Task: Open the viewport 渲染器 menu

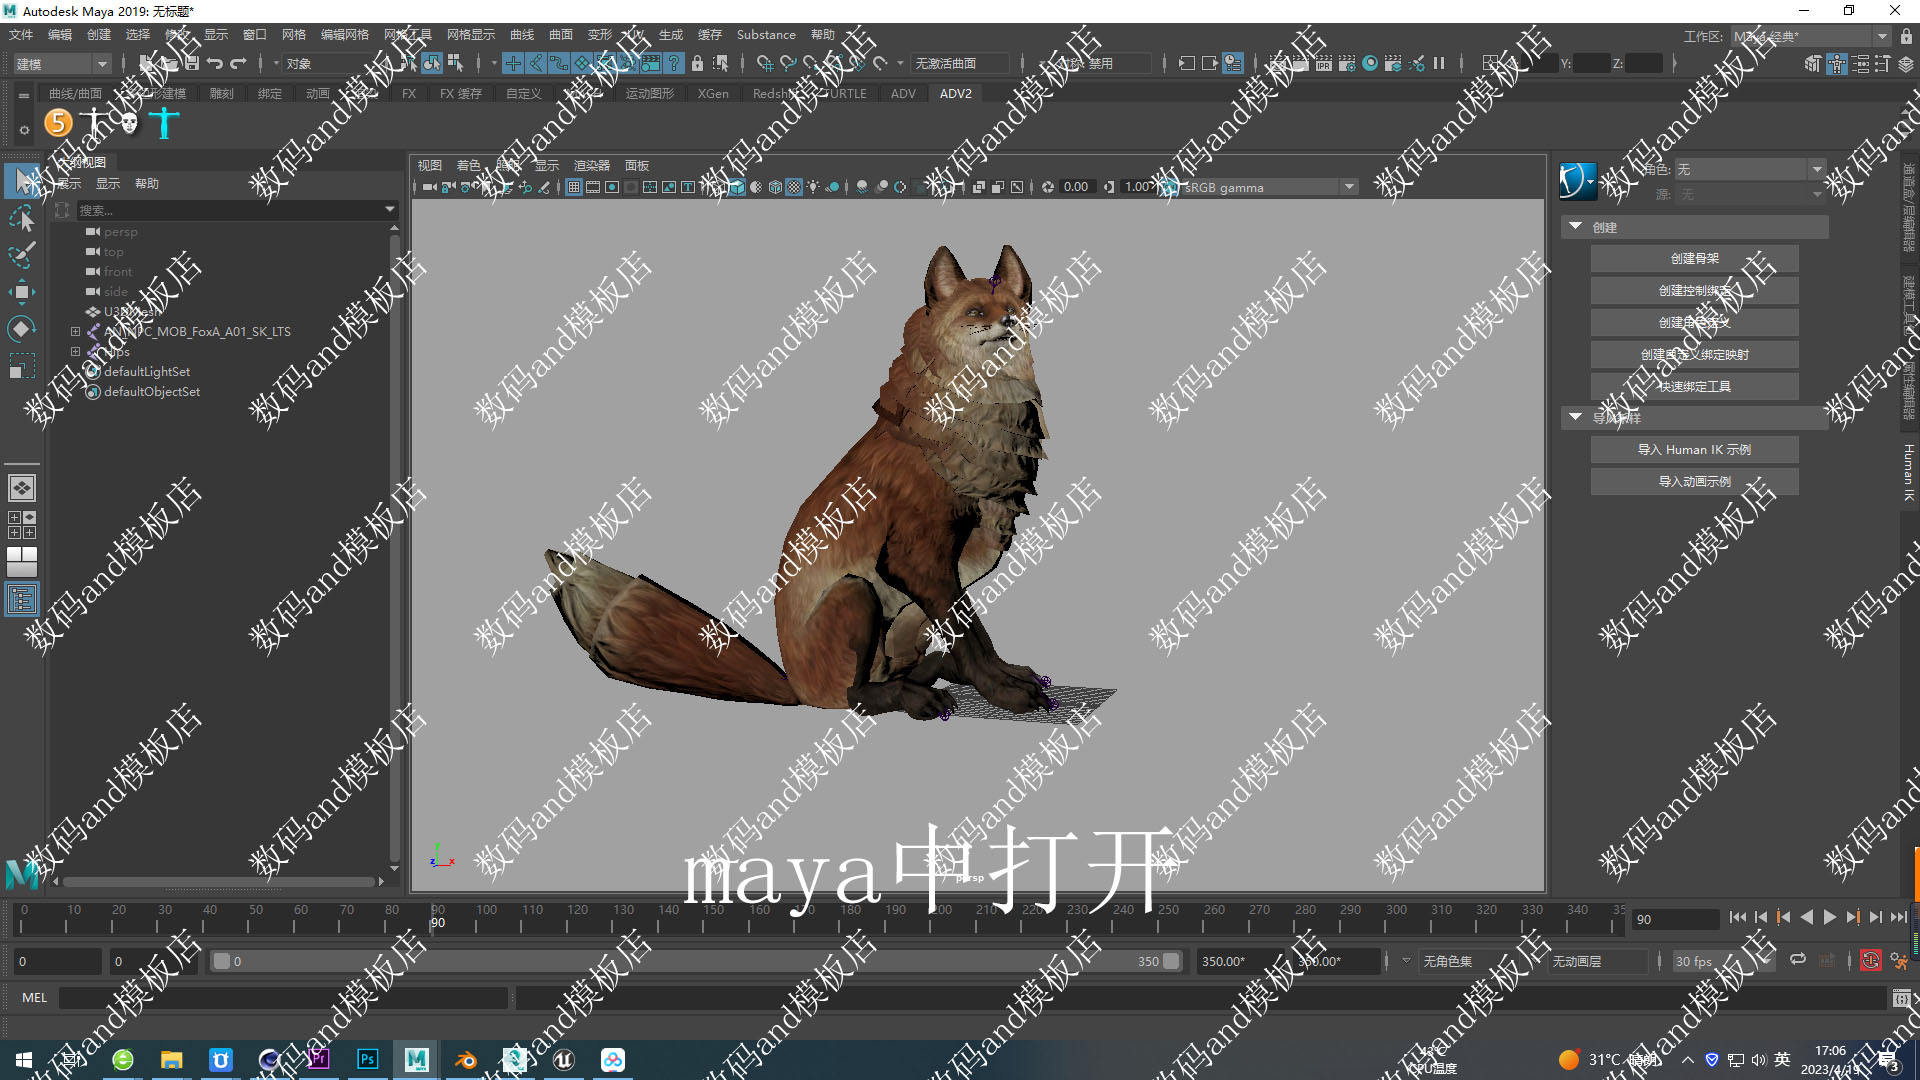Action: tap(591, 165)
